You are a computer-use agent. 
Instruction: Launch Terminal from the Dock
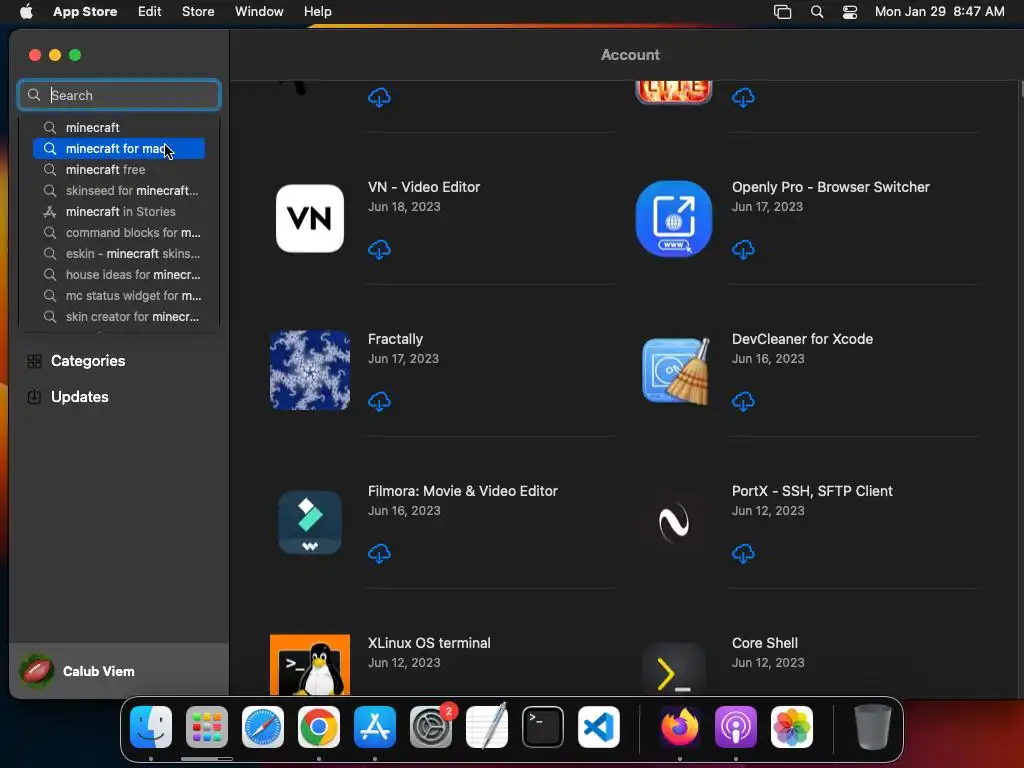click(x=543, y=727)
